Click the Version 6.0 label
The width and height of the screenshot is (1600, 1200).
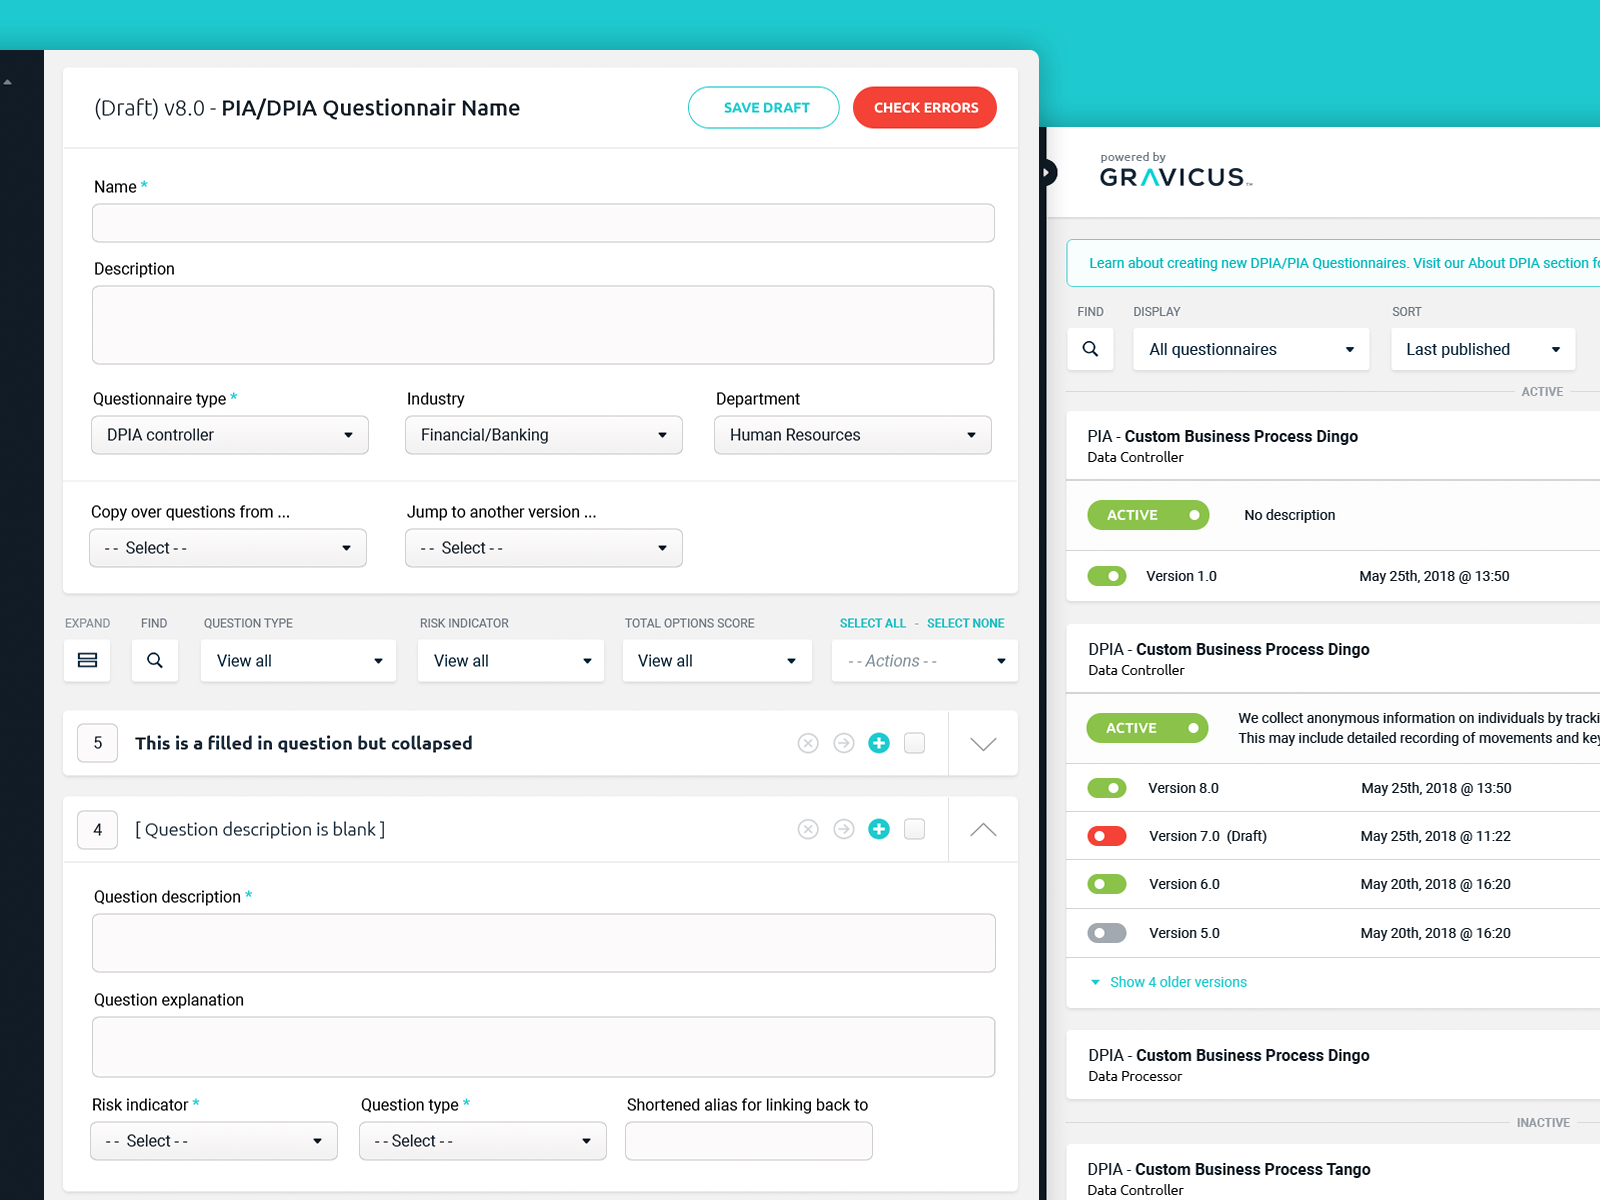coord(1184,884)
